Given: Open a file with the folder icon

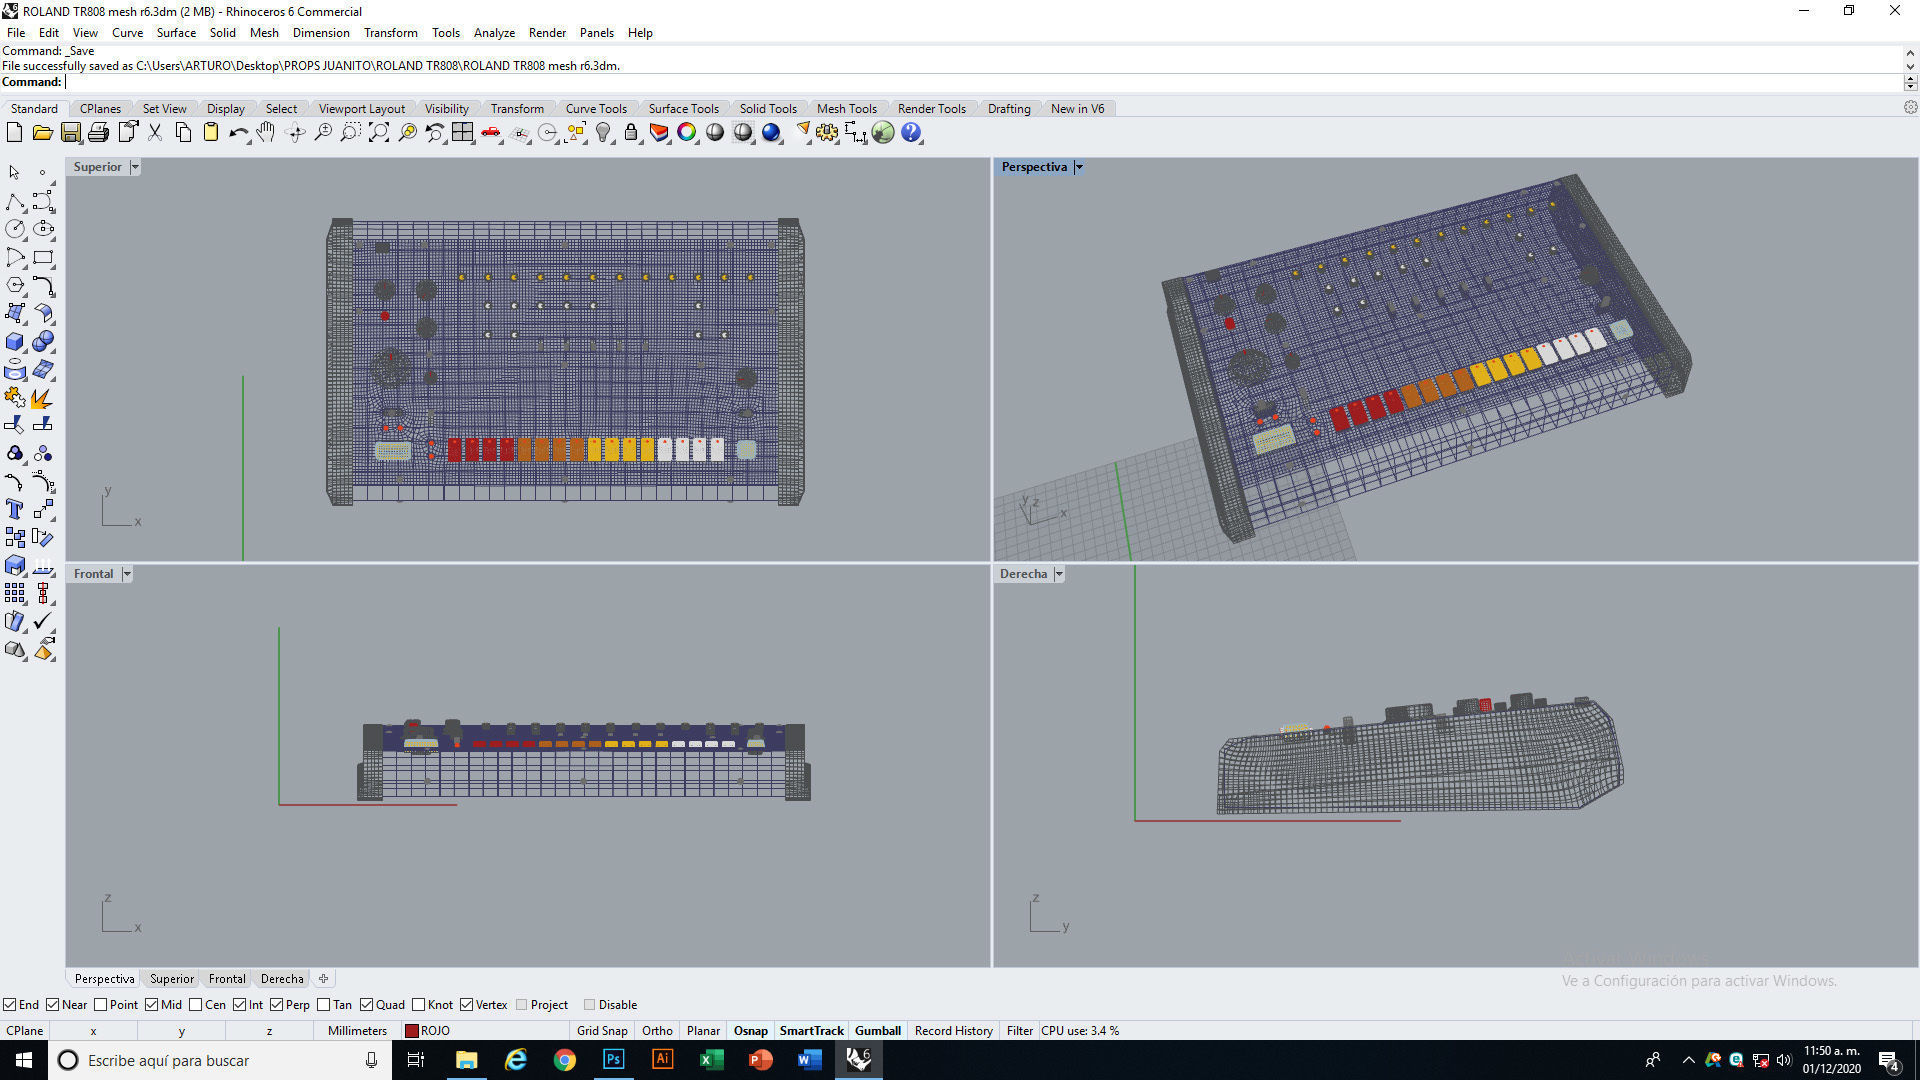Looking at the screenshot, I should pyautogui.click(x=42, y=133).
